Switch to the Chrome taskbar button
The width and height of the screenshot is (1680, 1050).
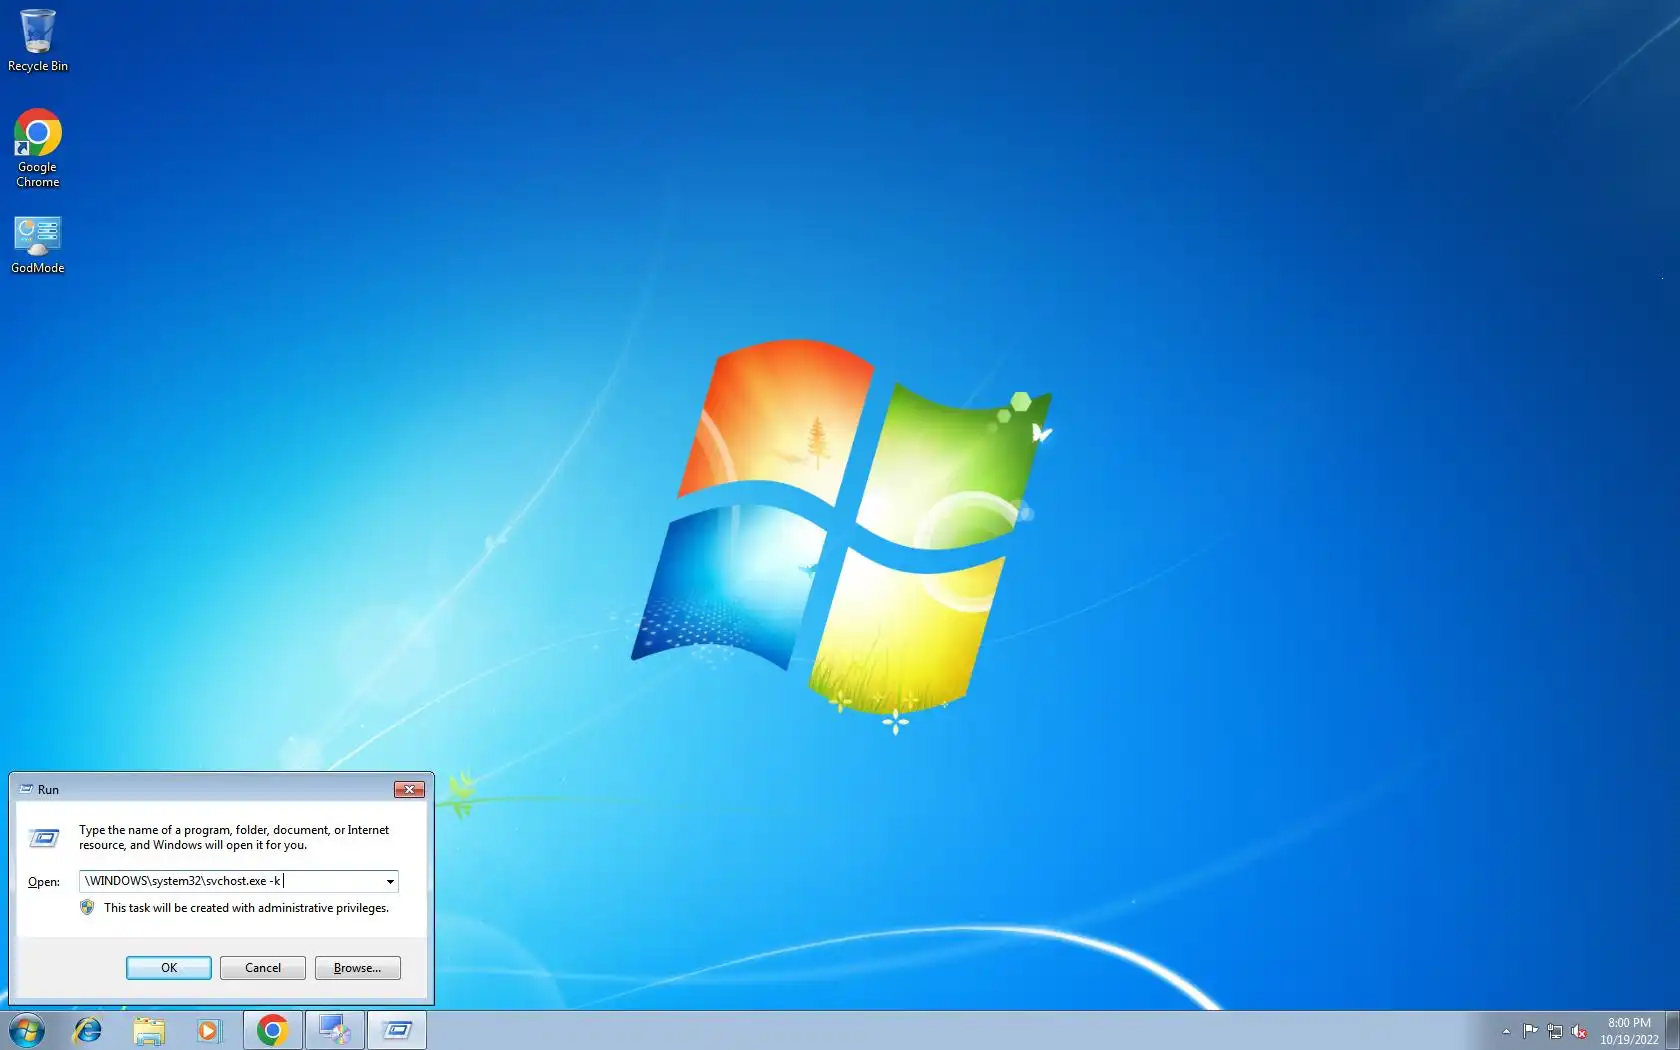pos(272,1030)
